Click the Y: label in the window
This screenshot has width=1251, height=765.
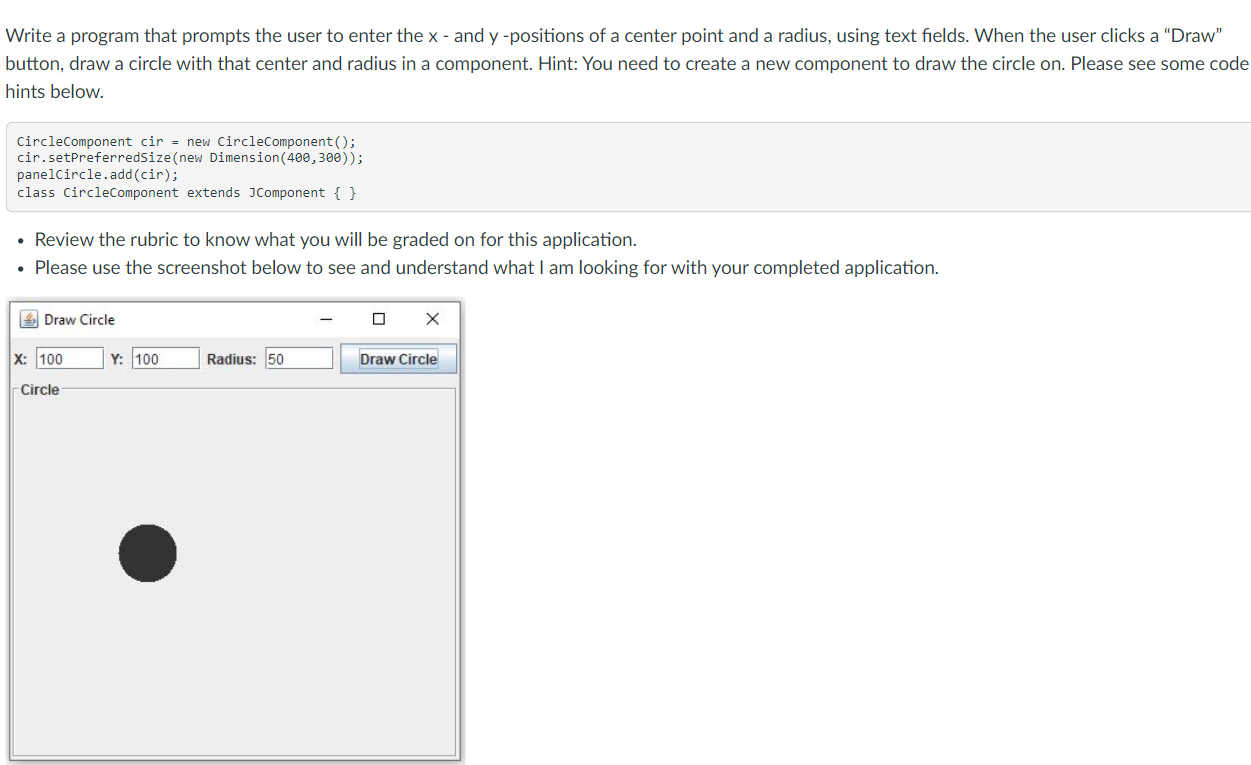(117, 358)
